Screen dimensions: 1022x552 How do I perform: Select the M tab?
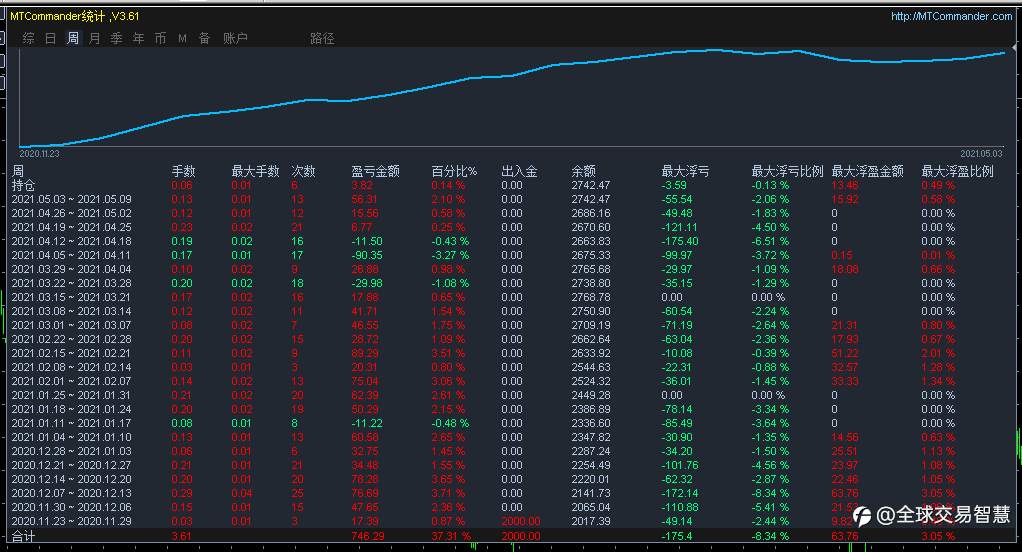pos(182,38)
